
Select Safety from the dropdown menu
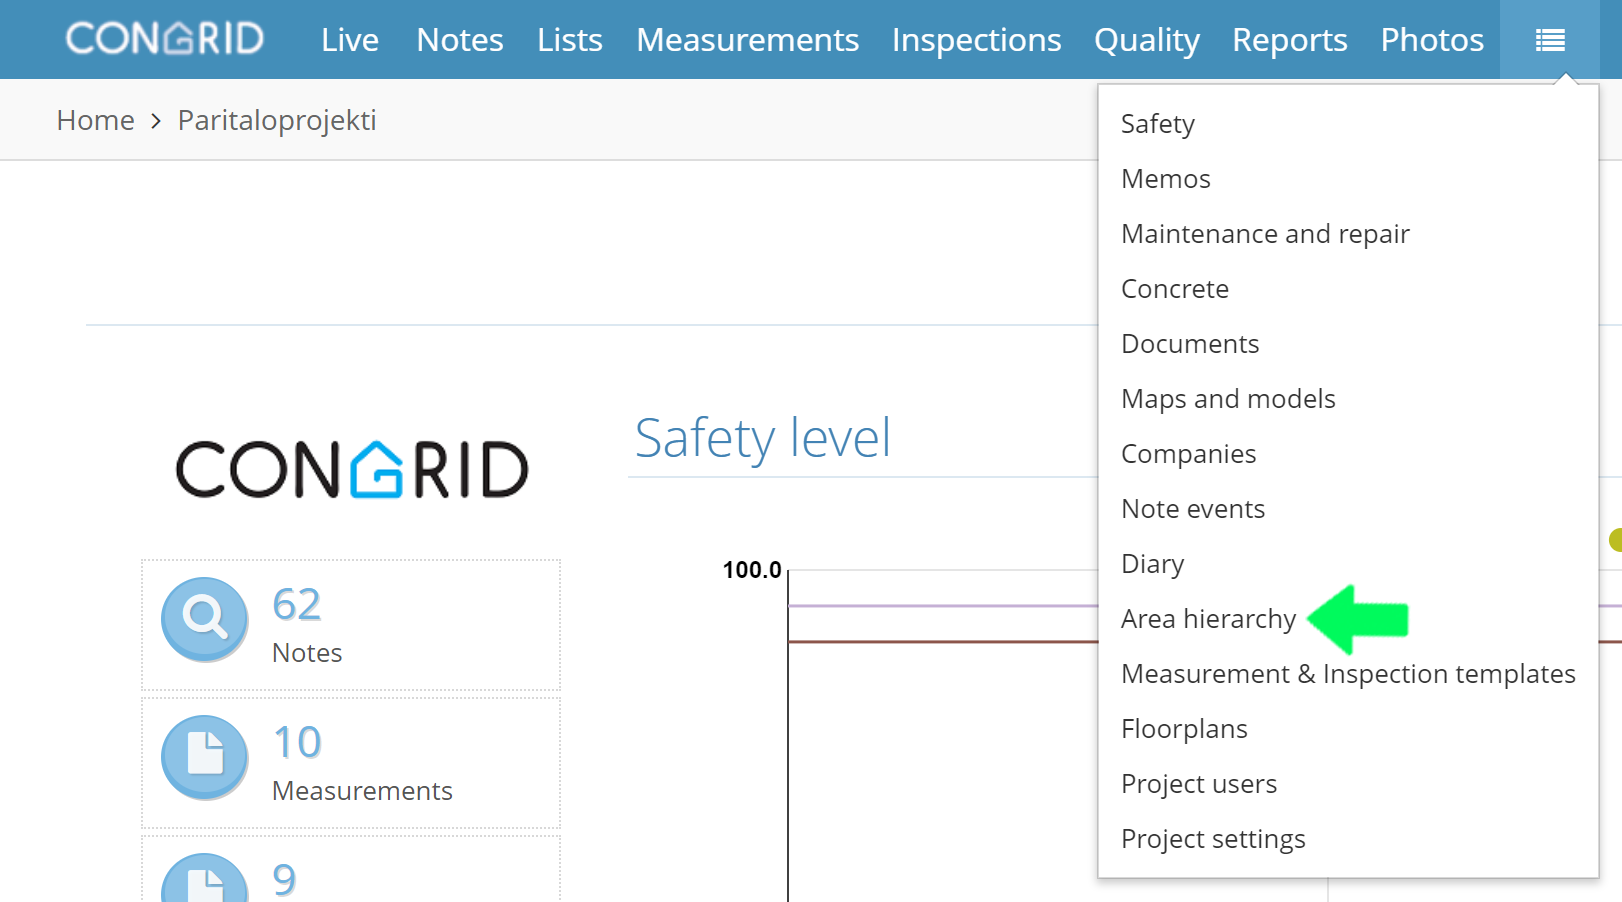(x=1158, y=124)
